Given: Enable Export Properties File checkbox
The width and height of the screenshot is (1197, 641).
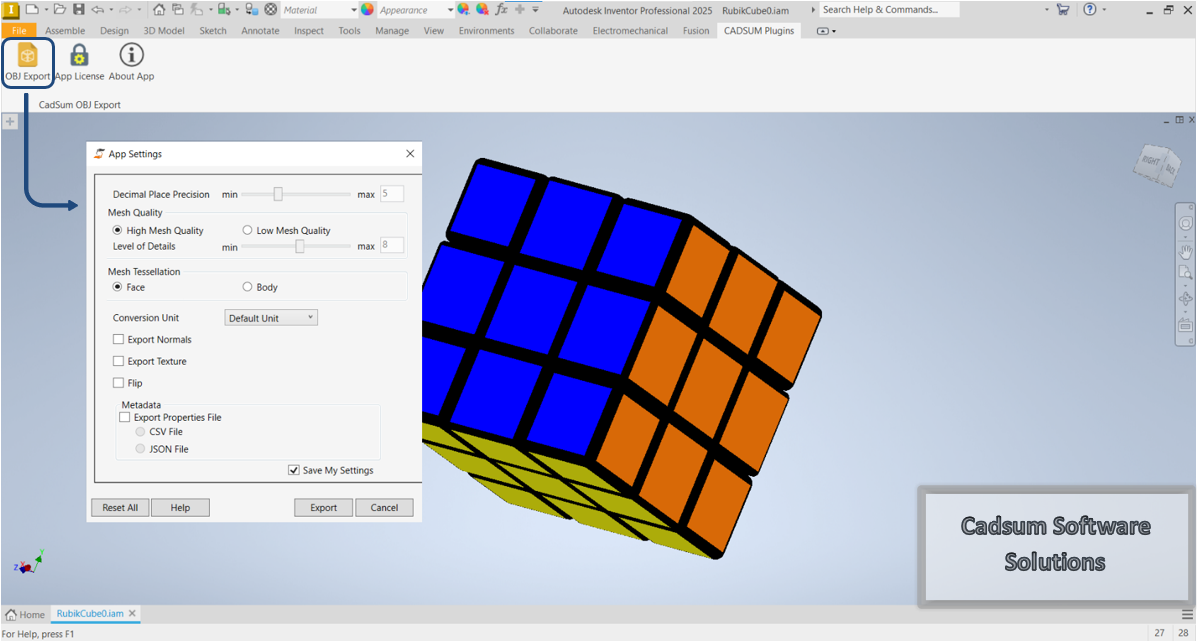Looking at the screenshot, I should pyautogui.click(x=125, y=417).
